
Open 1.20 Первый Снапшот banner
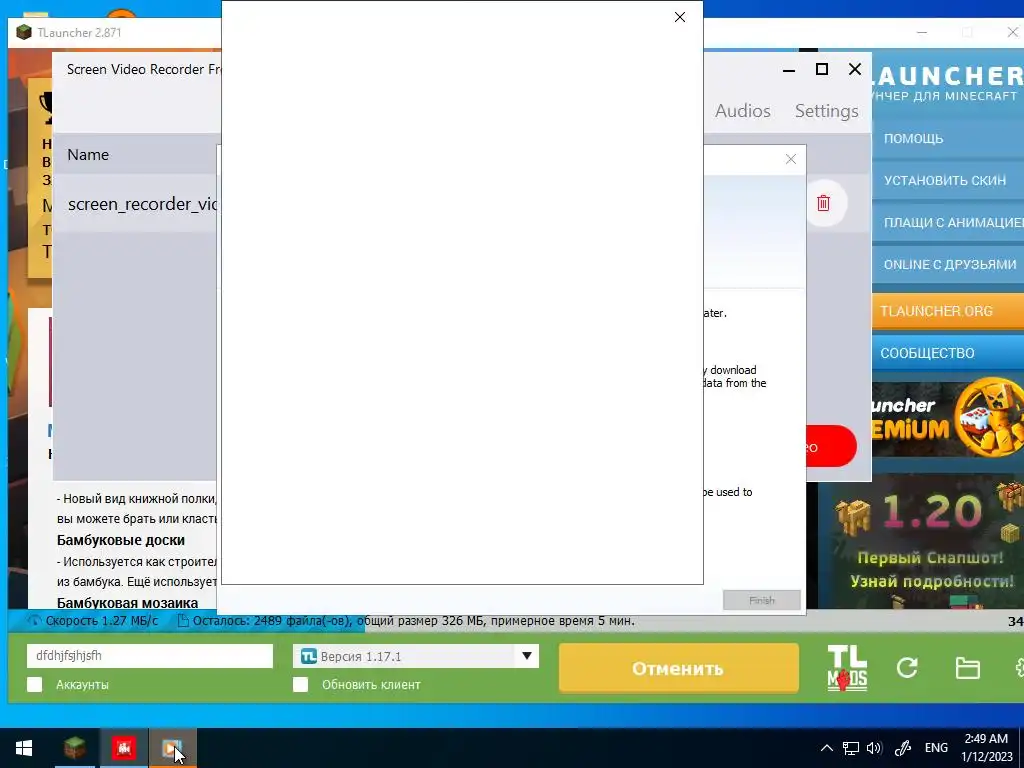pos(921,542)
